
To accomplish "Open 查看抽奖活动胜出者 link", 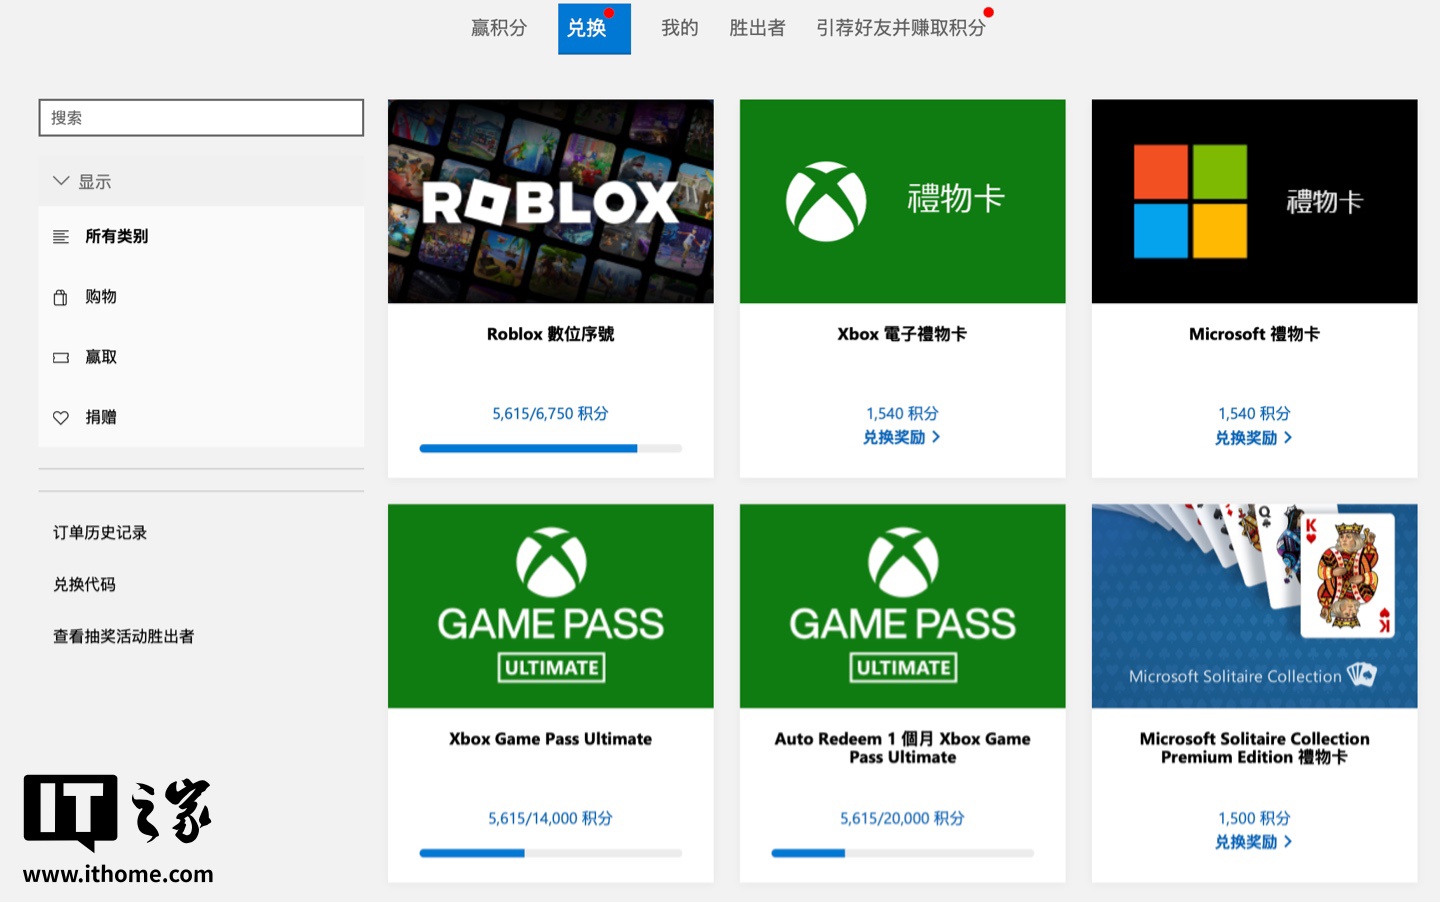I will (x=123, y=637).
